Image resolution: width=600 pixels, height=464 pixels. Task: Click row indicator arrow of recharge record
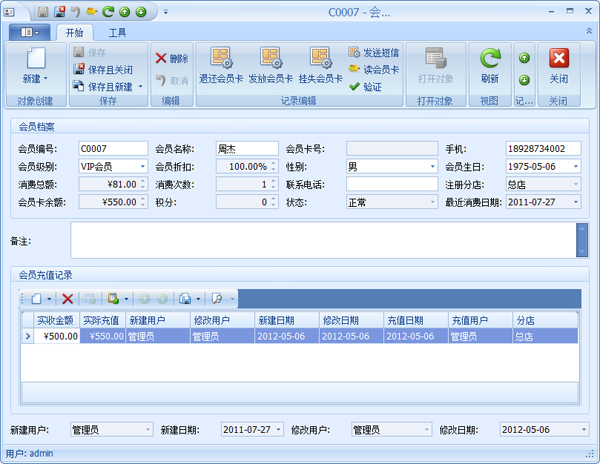(x=28, y=336)
